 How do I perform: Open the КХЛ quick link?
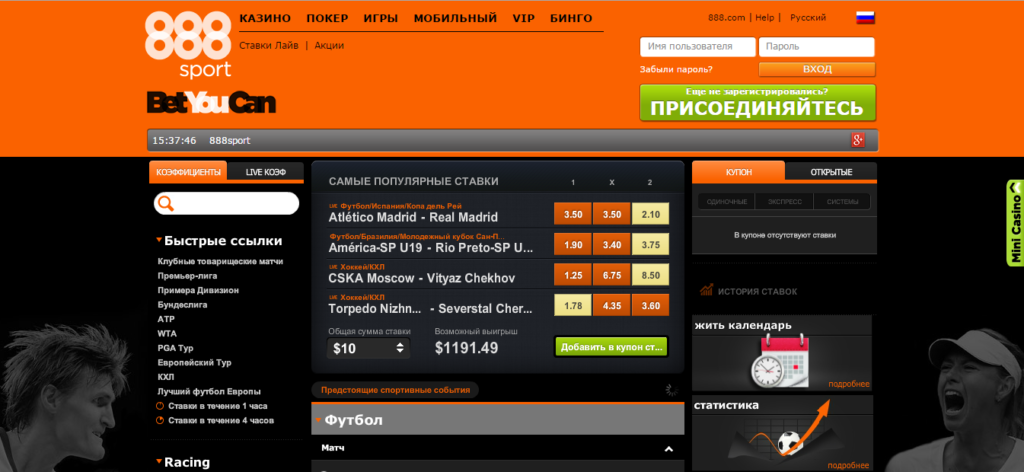pyautogui.click(x=166, y=377)
